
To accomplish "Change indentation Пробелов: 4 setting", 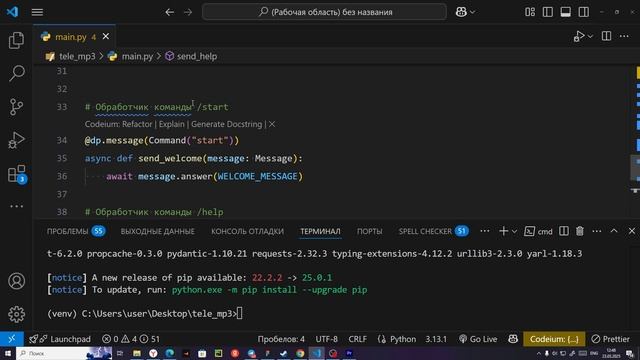I will pos(281,339).
